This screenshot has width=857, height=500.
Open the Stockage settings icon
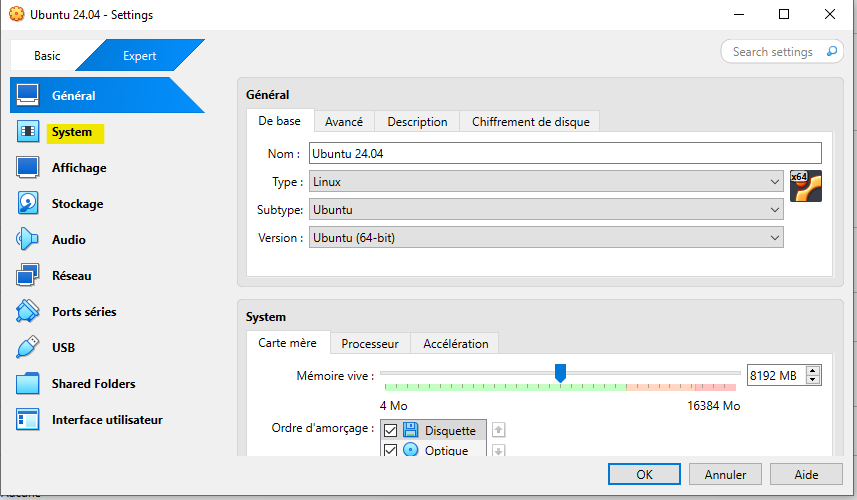[28, 204]
